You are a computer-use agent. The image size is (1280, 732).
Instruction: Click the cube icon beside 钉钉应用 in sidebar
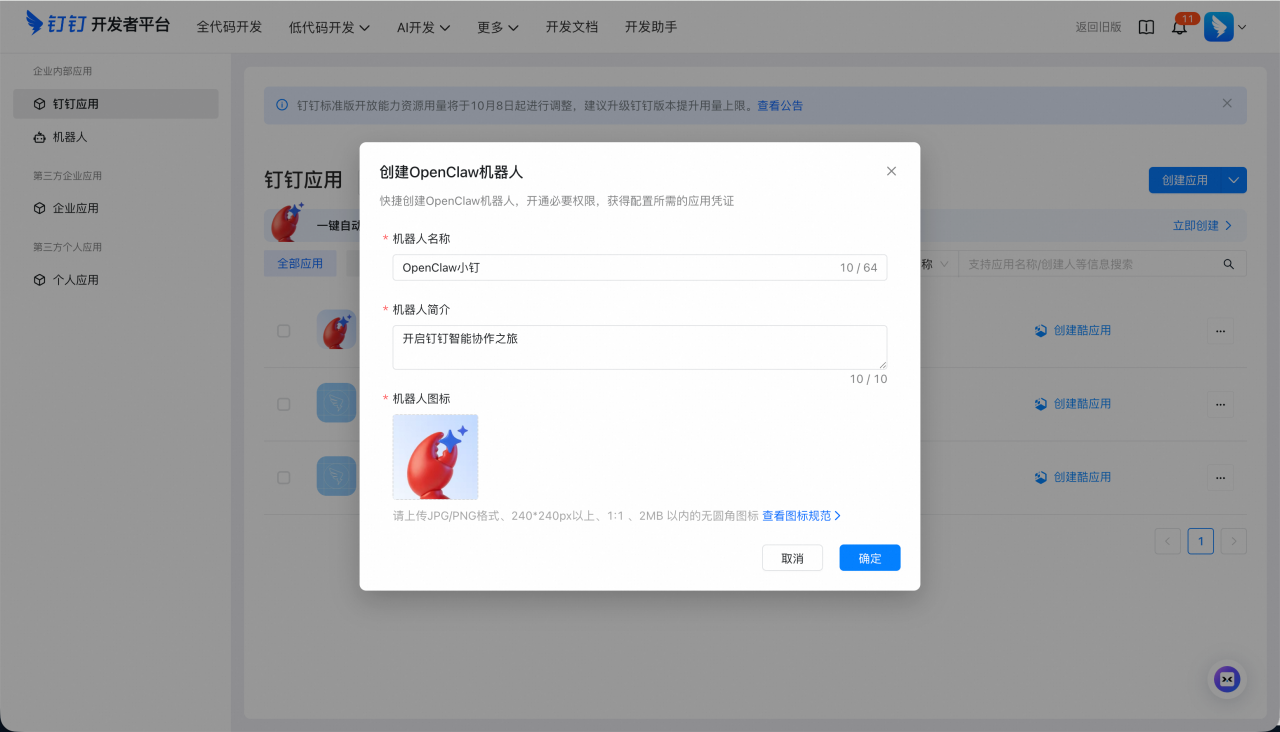(40, 104)
